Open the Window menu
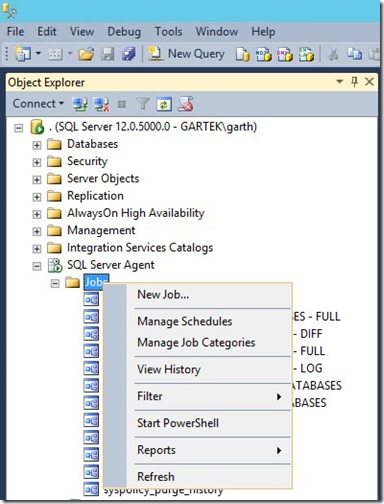384x504 pixels. [217, 32]
